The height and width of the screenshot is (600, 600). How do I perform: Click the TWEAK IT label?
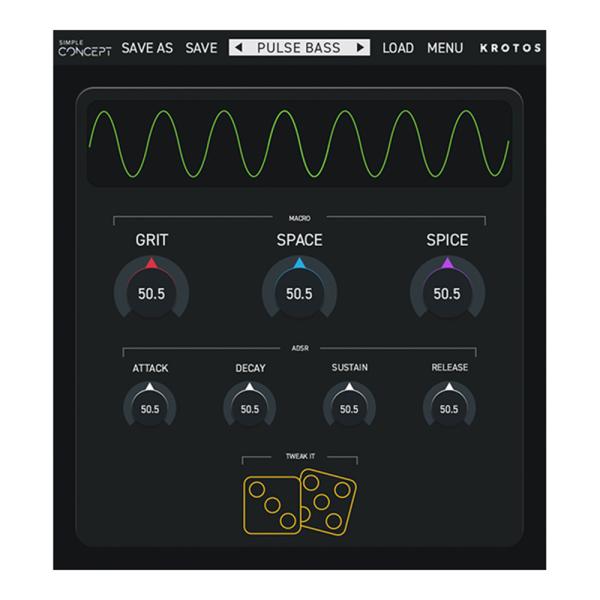pyautogui.click(x=299, y=456)
